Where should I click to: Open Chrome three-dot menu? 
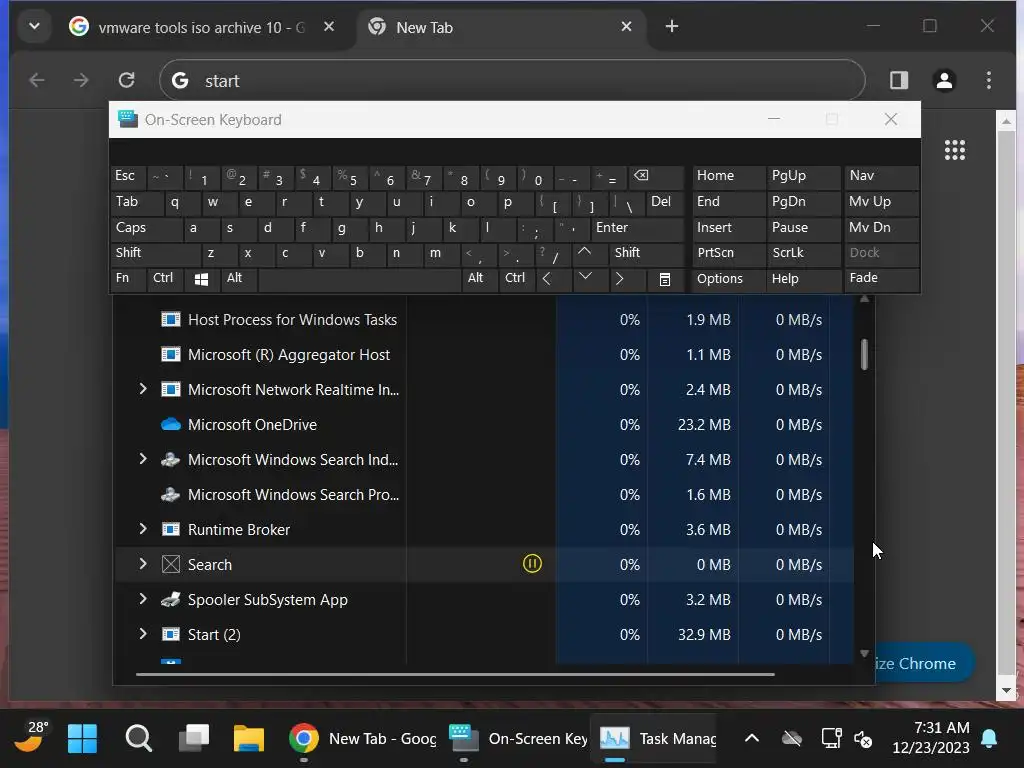pos(989,80)
